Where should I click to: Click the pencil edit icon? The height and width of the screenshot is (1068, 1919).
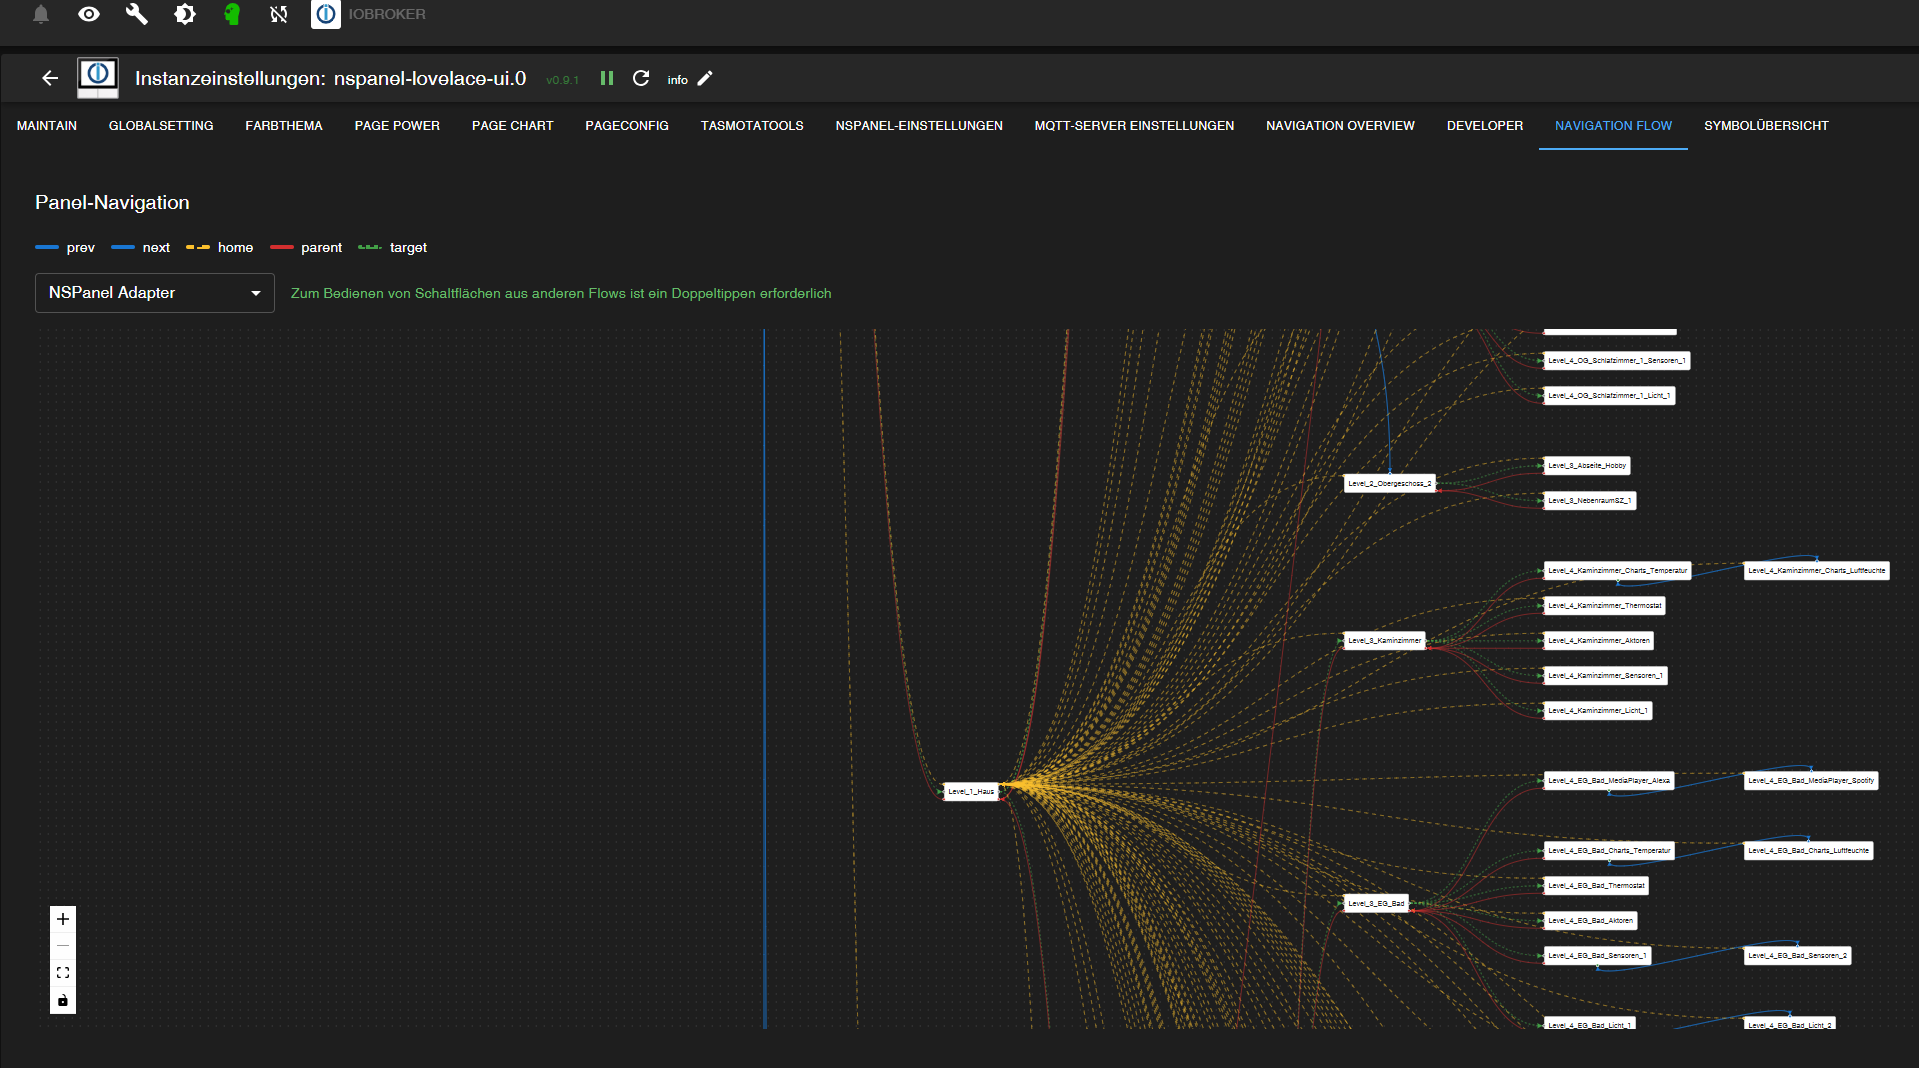pyautogui.click(x=705, y=78)
